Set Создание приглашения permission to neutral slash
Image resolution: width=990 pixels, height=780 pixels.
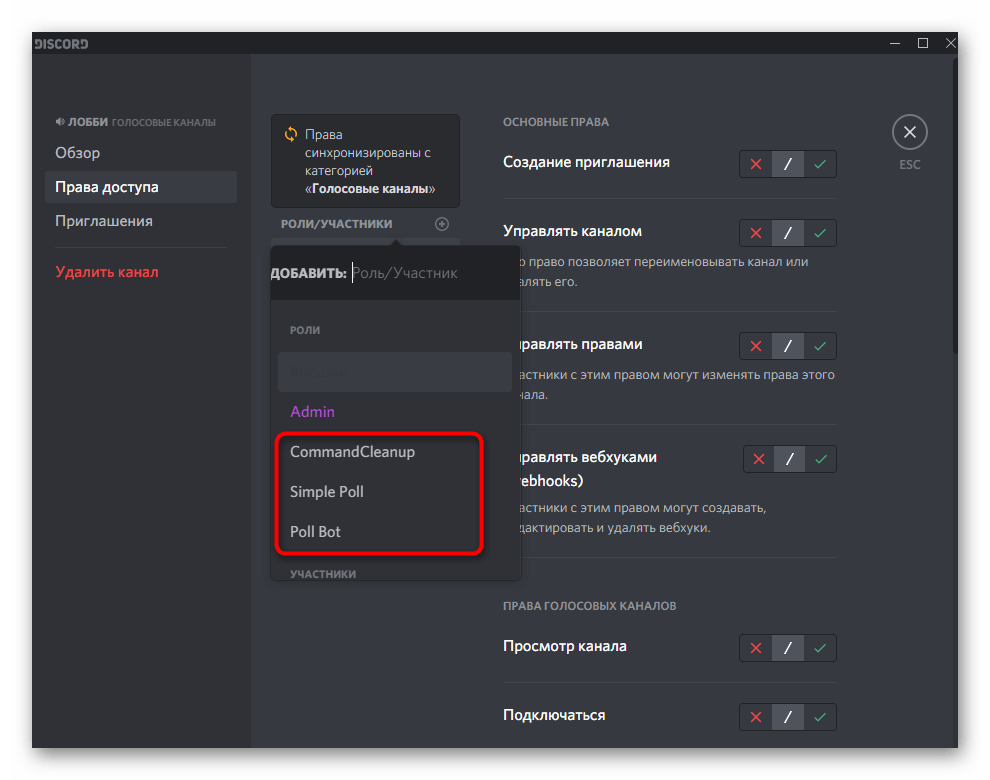point(787,164)
